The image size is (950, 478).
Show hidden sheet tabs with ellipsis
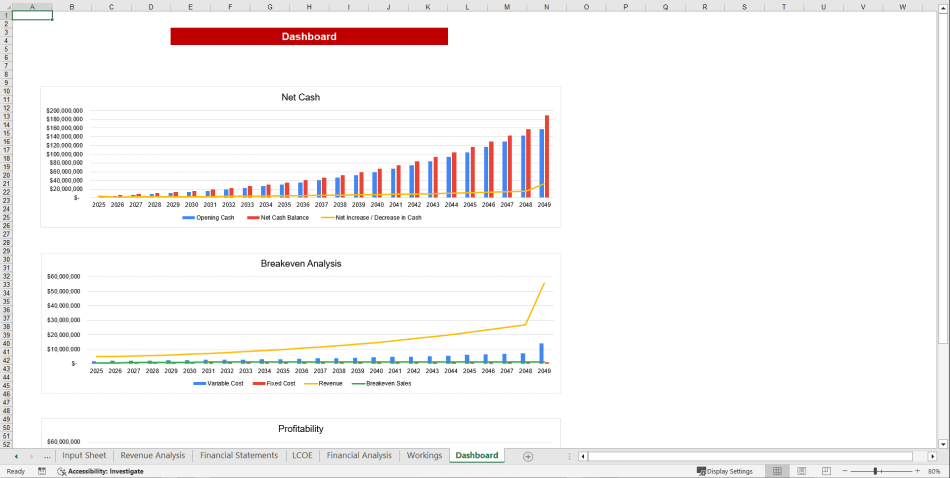(x=47, y=456)
